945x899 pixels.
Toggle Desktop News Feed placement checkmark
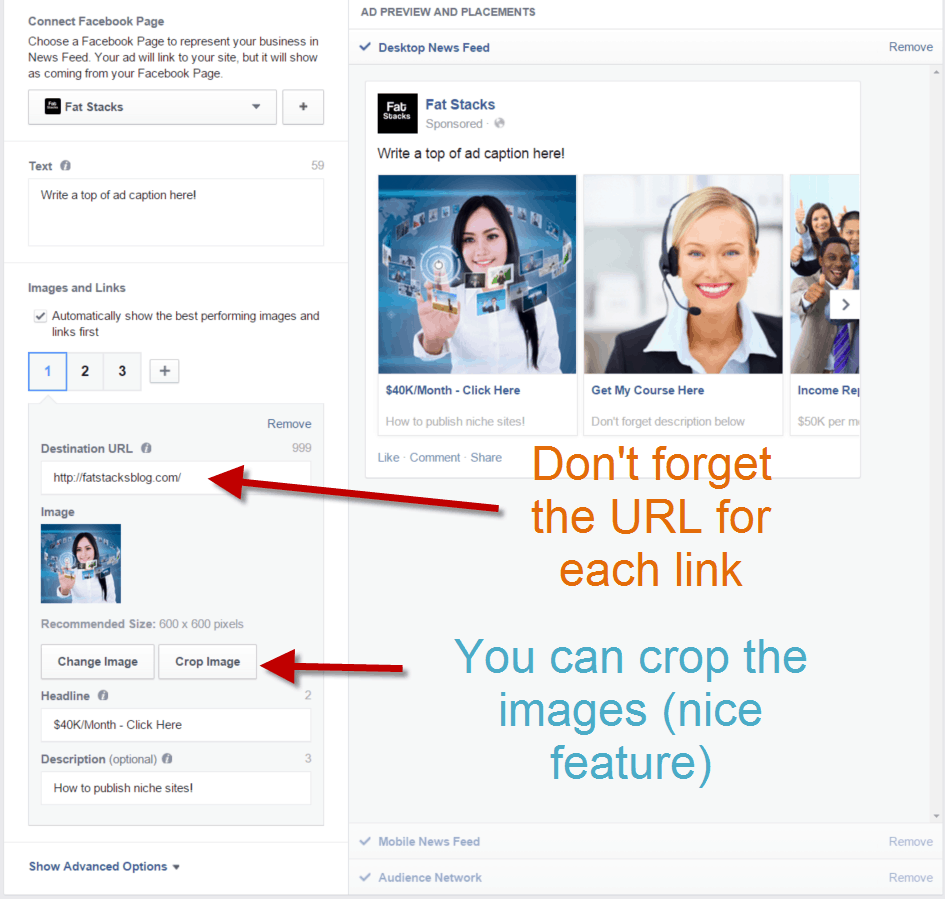365,47
